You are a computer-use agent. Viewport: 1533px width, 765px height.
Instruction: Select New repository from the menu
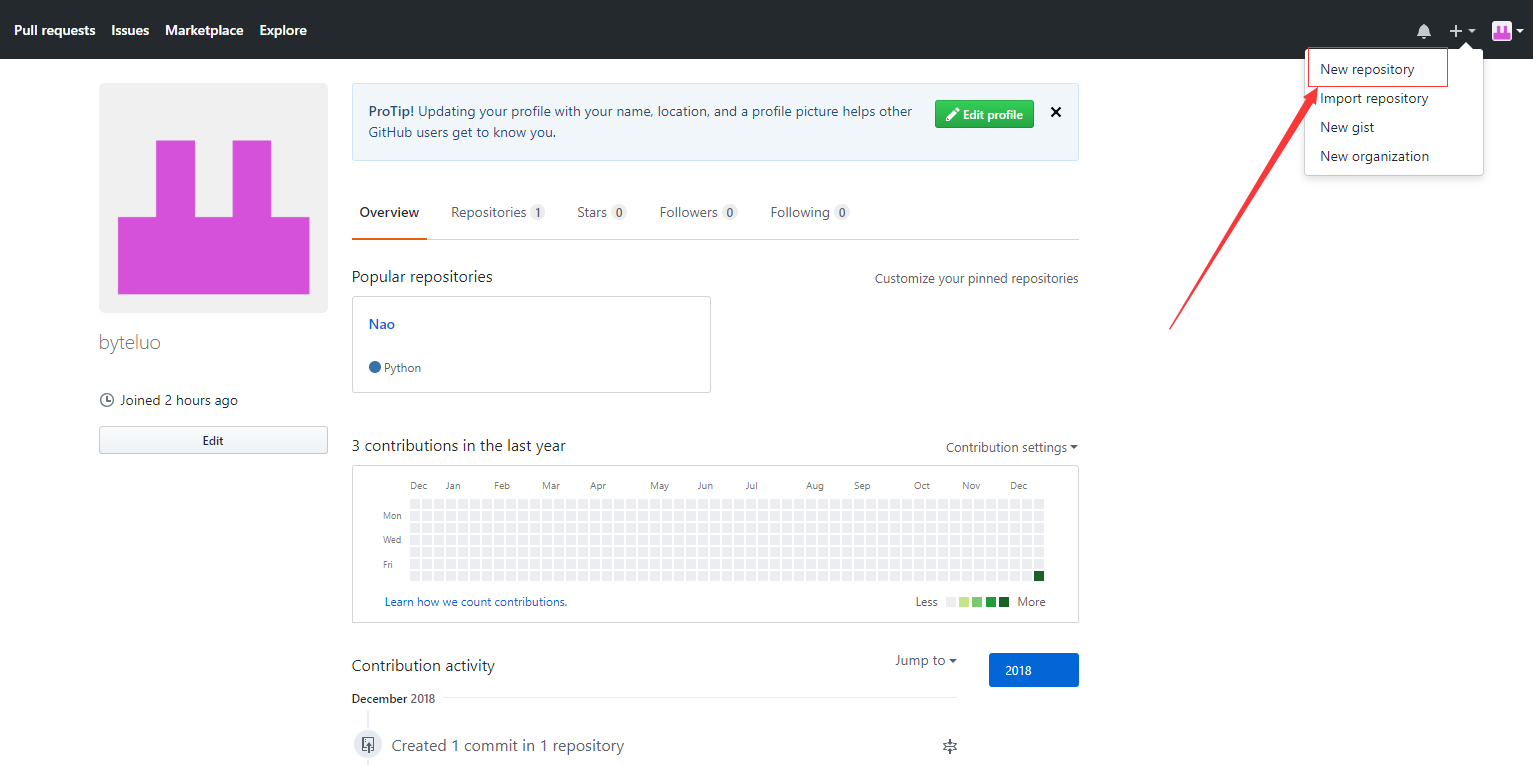coord(1367,69)
